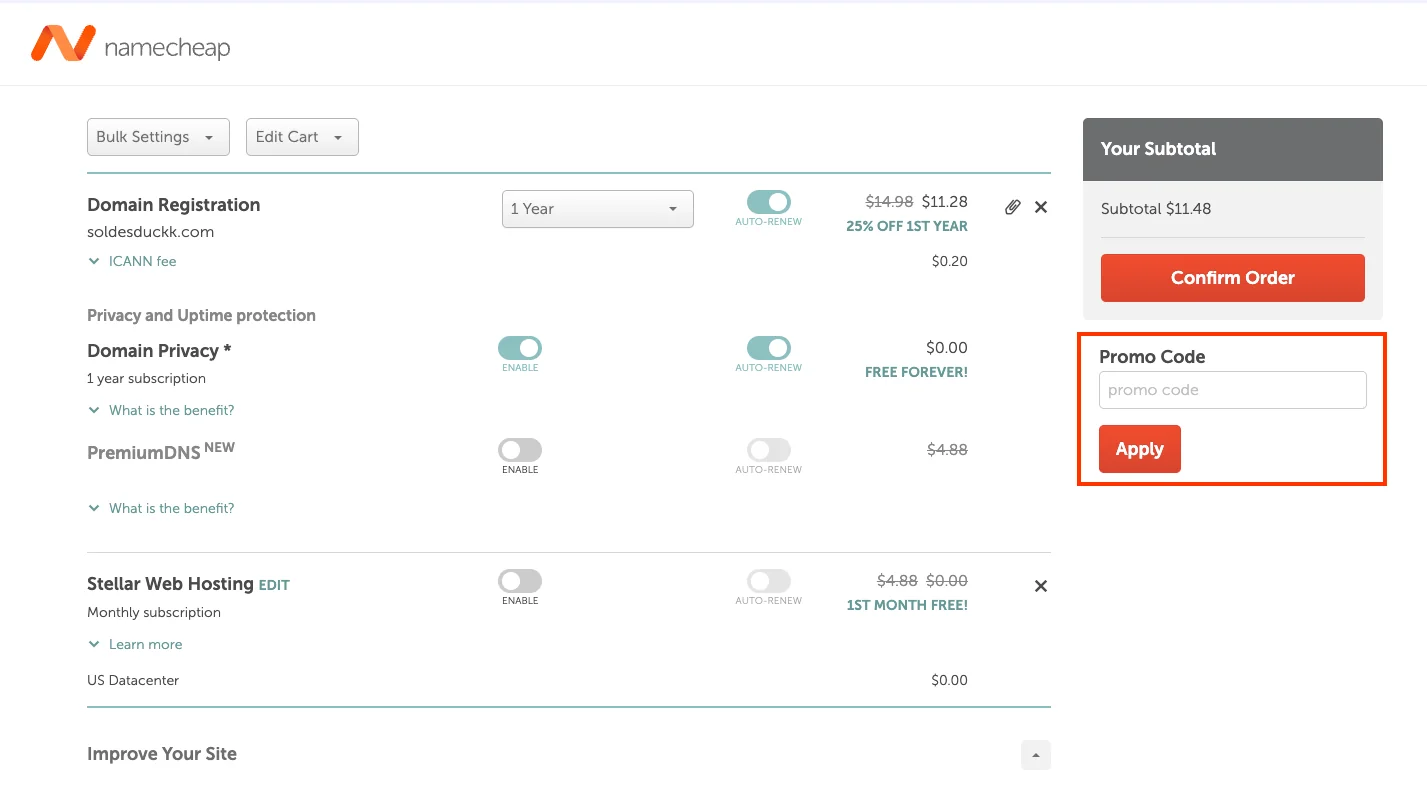Collapse the Improve Your Site section

click(x=1035, y=755)
